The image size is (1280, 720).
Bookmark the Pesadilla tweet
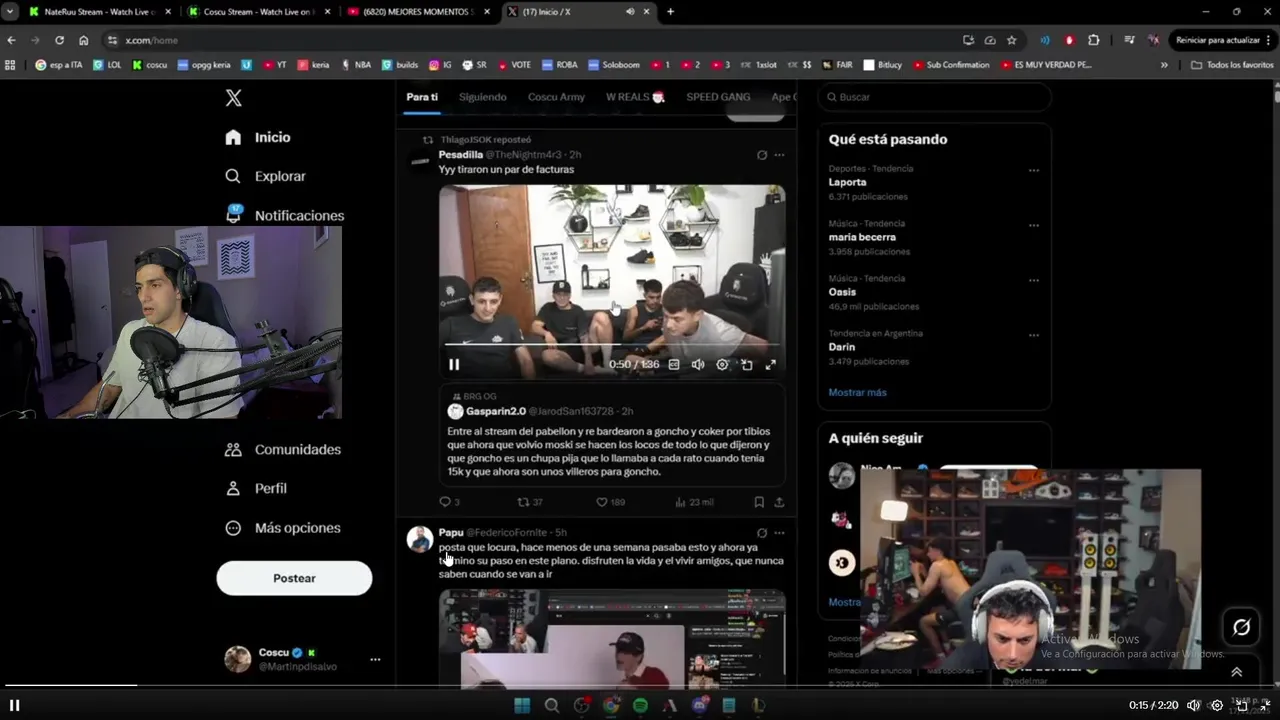coord(759,502)
